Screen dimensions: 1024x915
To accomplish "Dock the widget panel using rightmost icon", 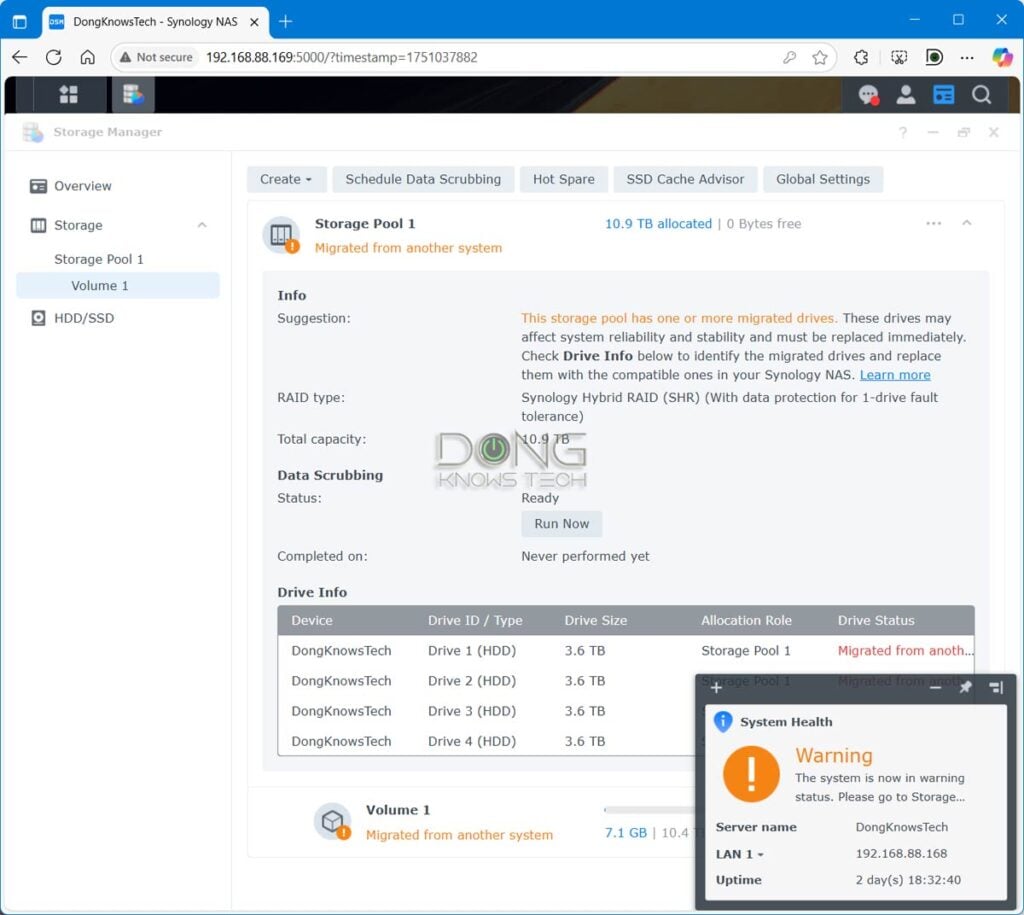I will 996,687.
